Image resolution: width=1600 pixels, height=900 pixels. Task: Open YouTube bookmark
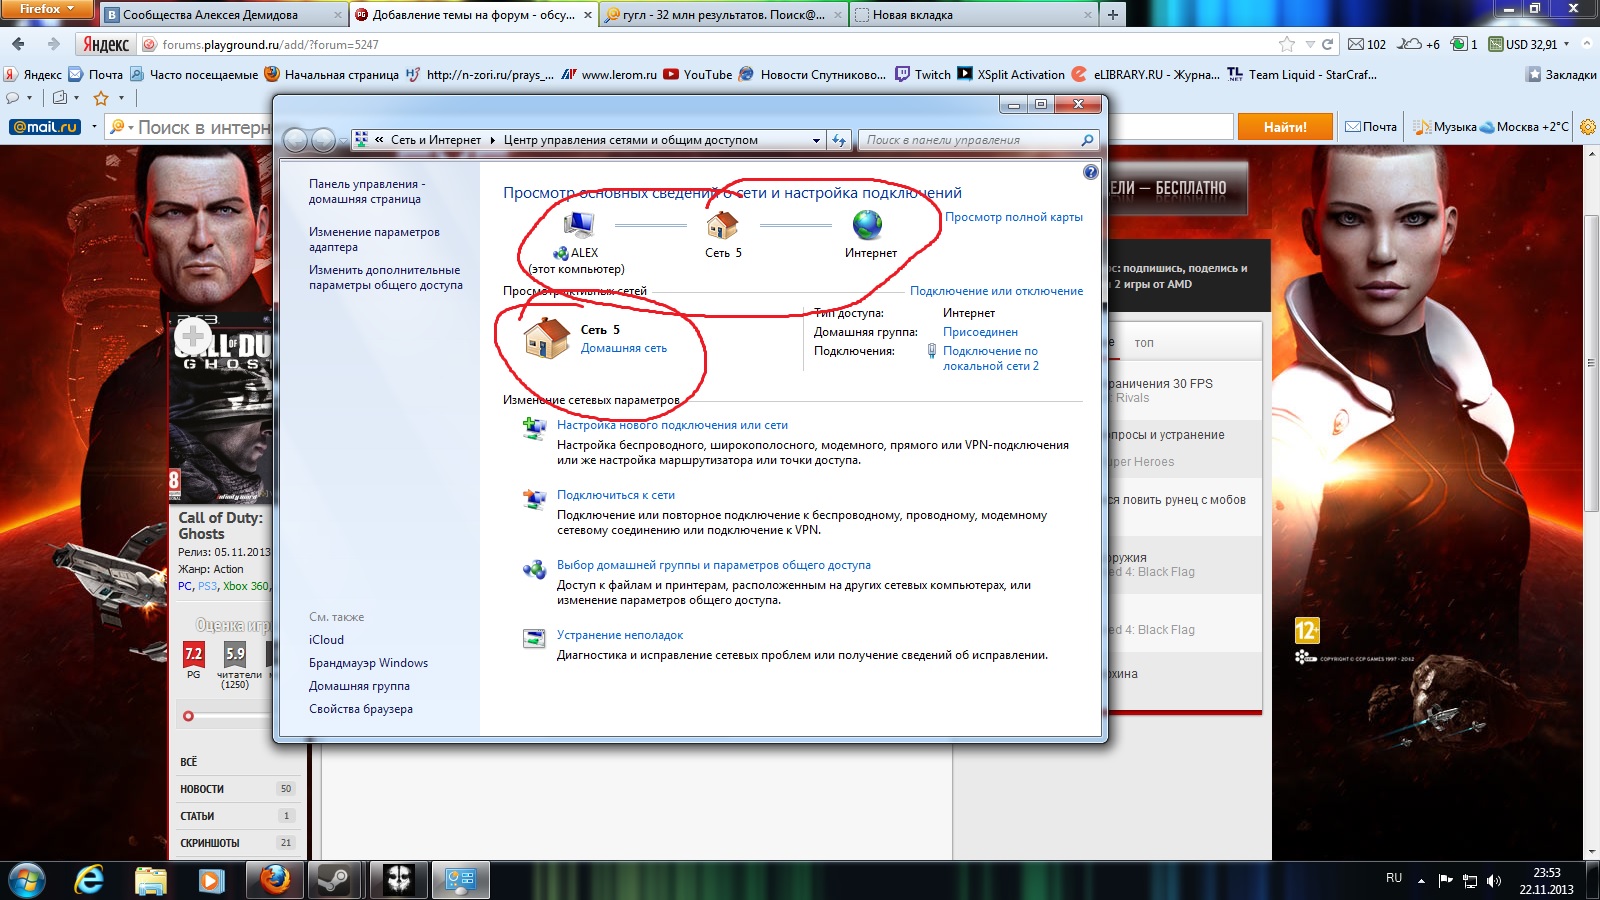(698, 74)
